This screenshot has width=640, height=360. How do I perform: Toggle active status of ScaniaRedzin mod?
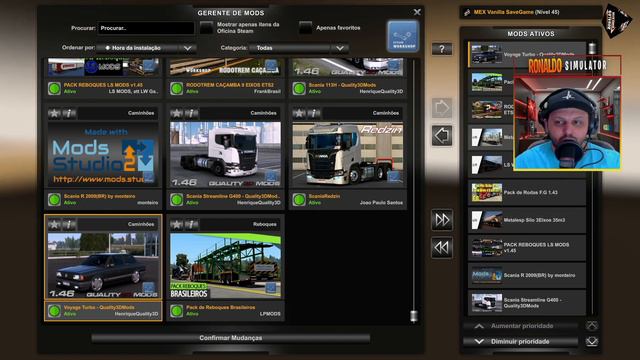pos(299,200)
